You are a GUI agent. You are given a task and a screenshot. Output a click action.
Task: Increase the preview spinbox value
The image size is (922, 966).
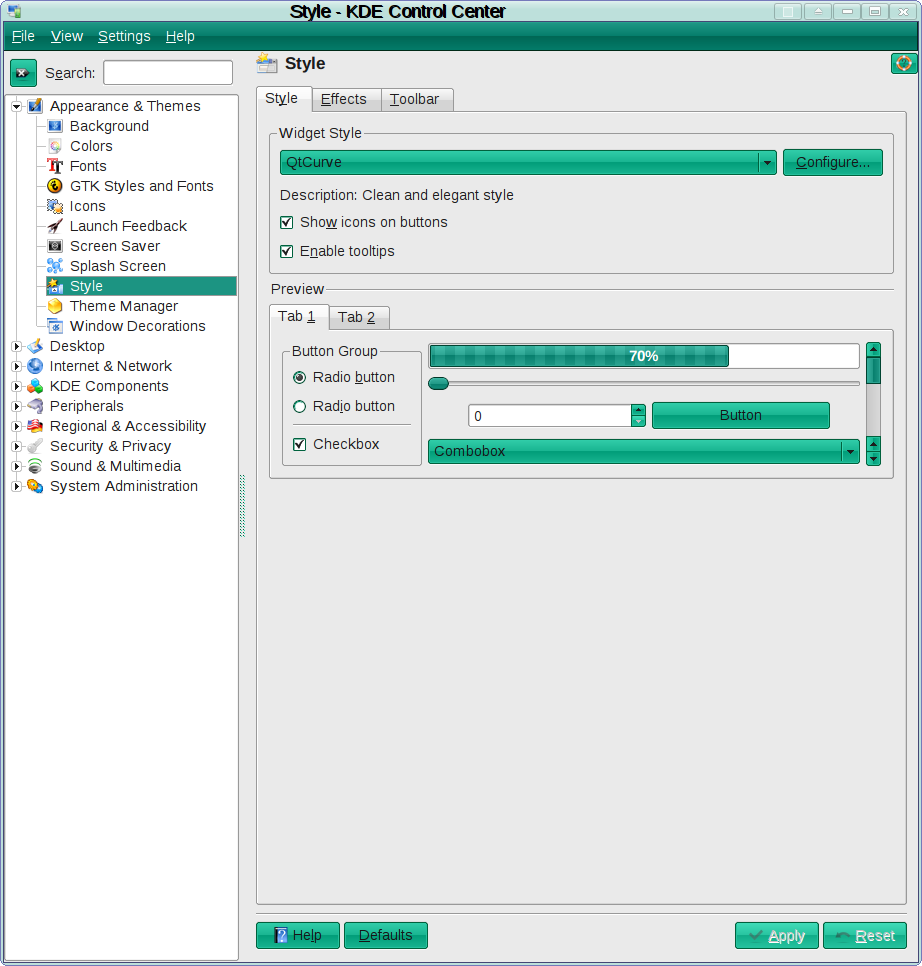click(x=638, y=410)
